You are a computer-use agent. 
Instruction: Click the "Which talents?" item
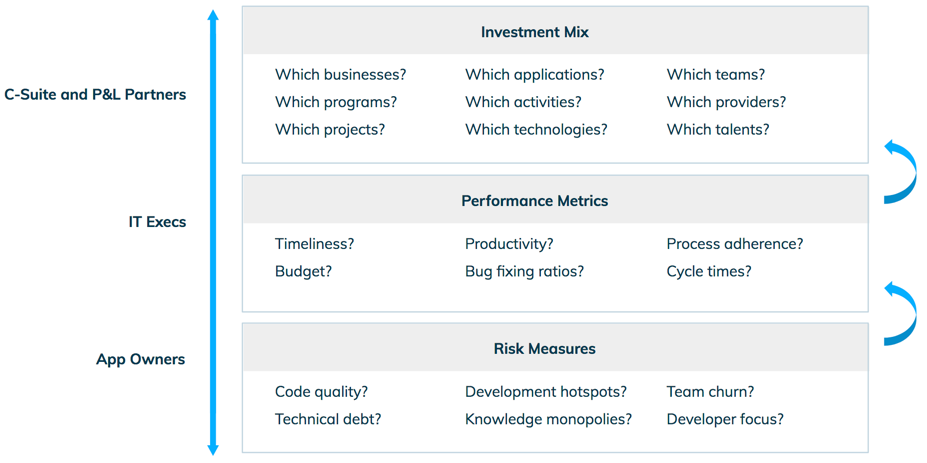tap(717, 130)
